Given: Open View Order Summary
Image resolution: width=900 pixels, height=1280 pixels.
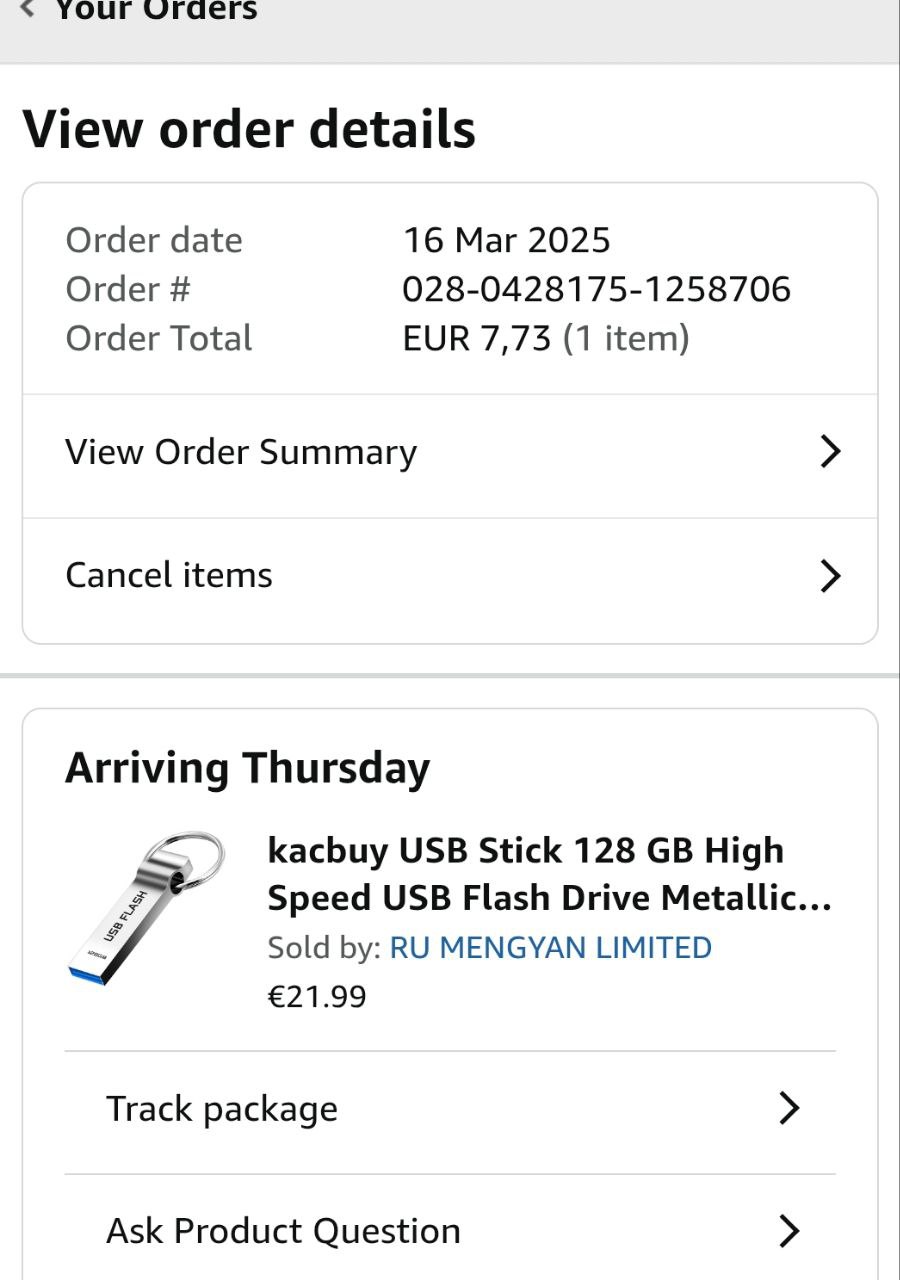Looking at the screenshot, I should pos(241,452).
